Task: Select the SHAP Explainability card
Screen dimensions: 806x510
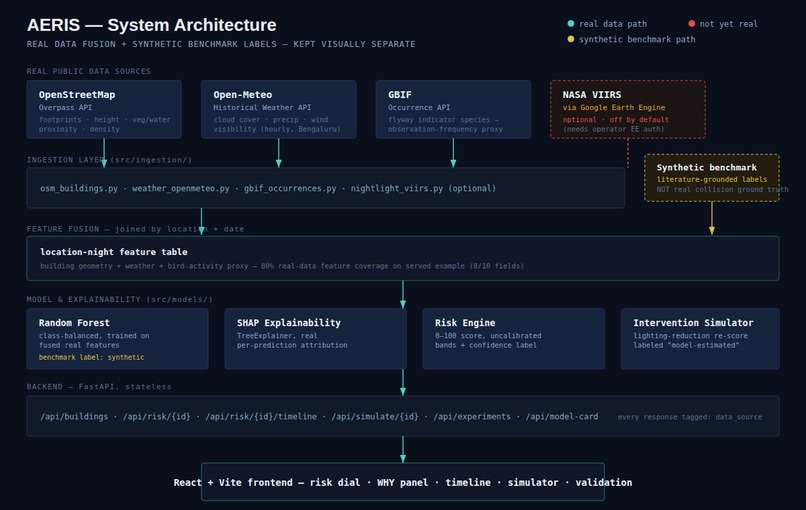Action: [x=315, y=339]
